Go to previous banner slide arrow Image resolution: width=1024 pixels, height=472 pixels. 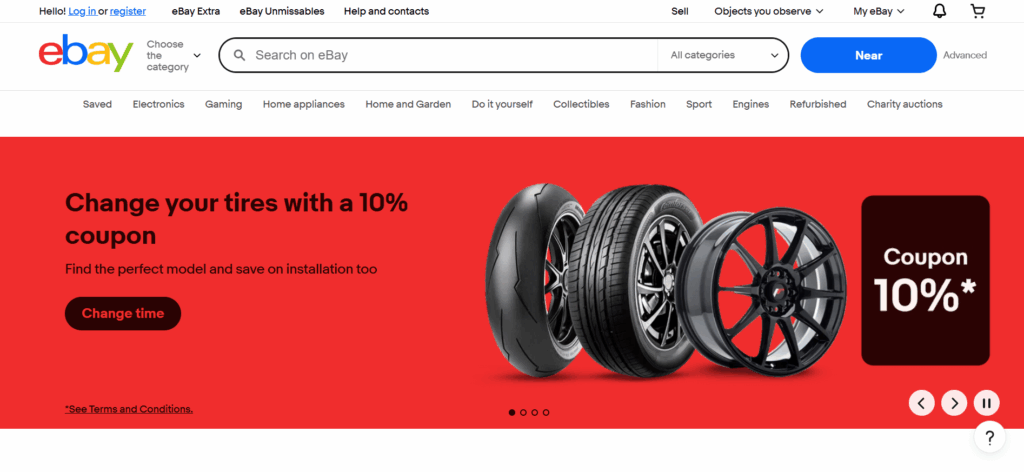921,403
